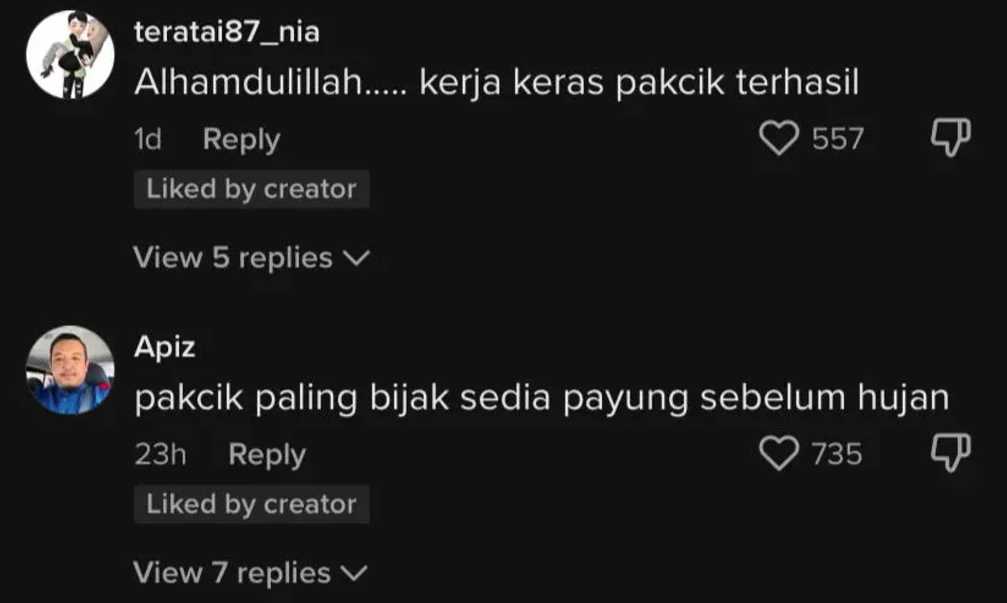This screenshot has height=603, width=1007.
Task: Select the comment text 'kerja keras pakcik terhasil'
Action: 638,84
